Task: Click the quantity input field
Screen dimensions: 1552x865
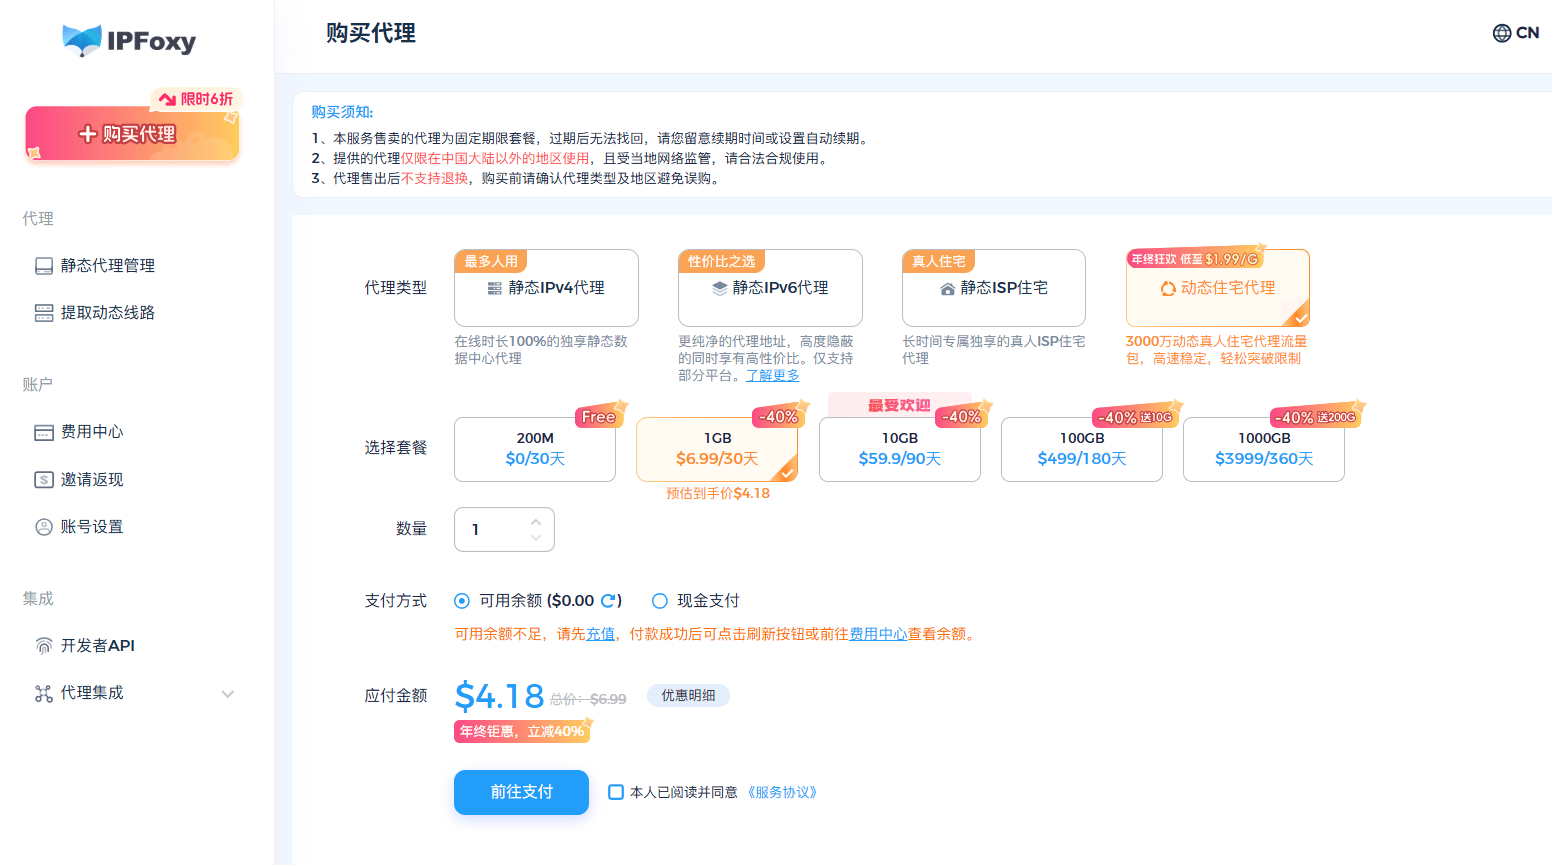Action: (x=504, y=530)
